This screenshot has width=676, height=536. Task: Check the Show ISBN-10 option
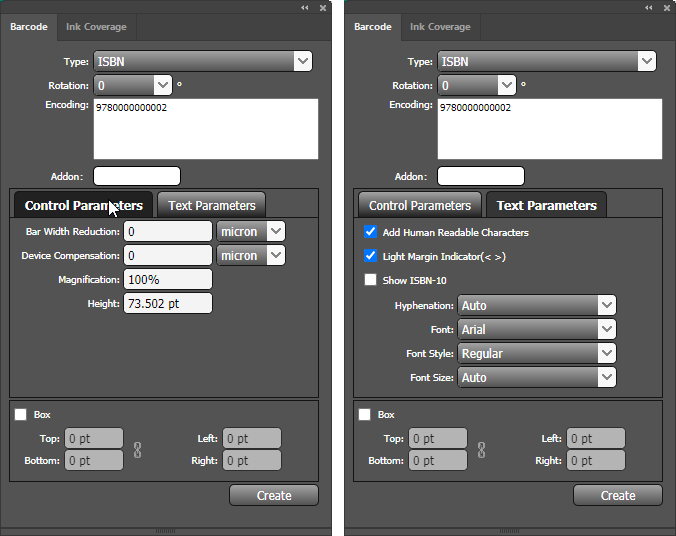[371, 280]
